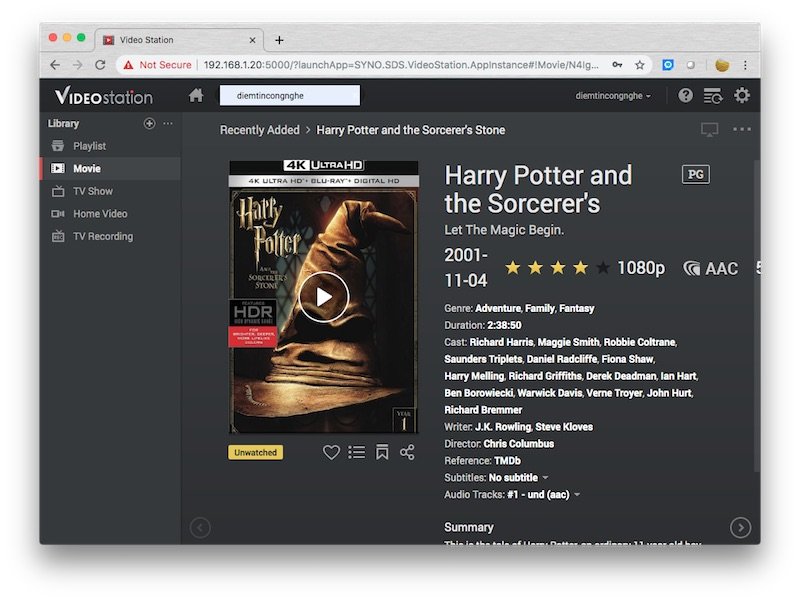Go to next movie arrow

click(740, 528)
